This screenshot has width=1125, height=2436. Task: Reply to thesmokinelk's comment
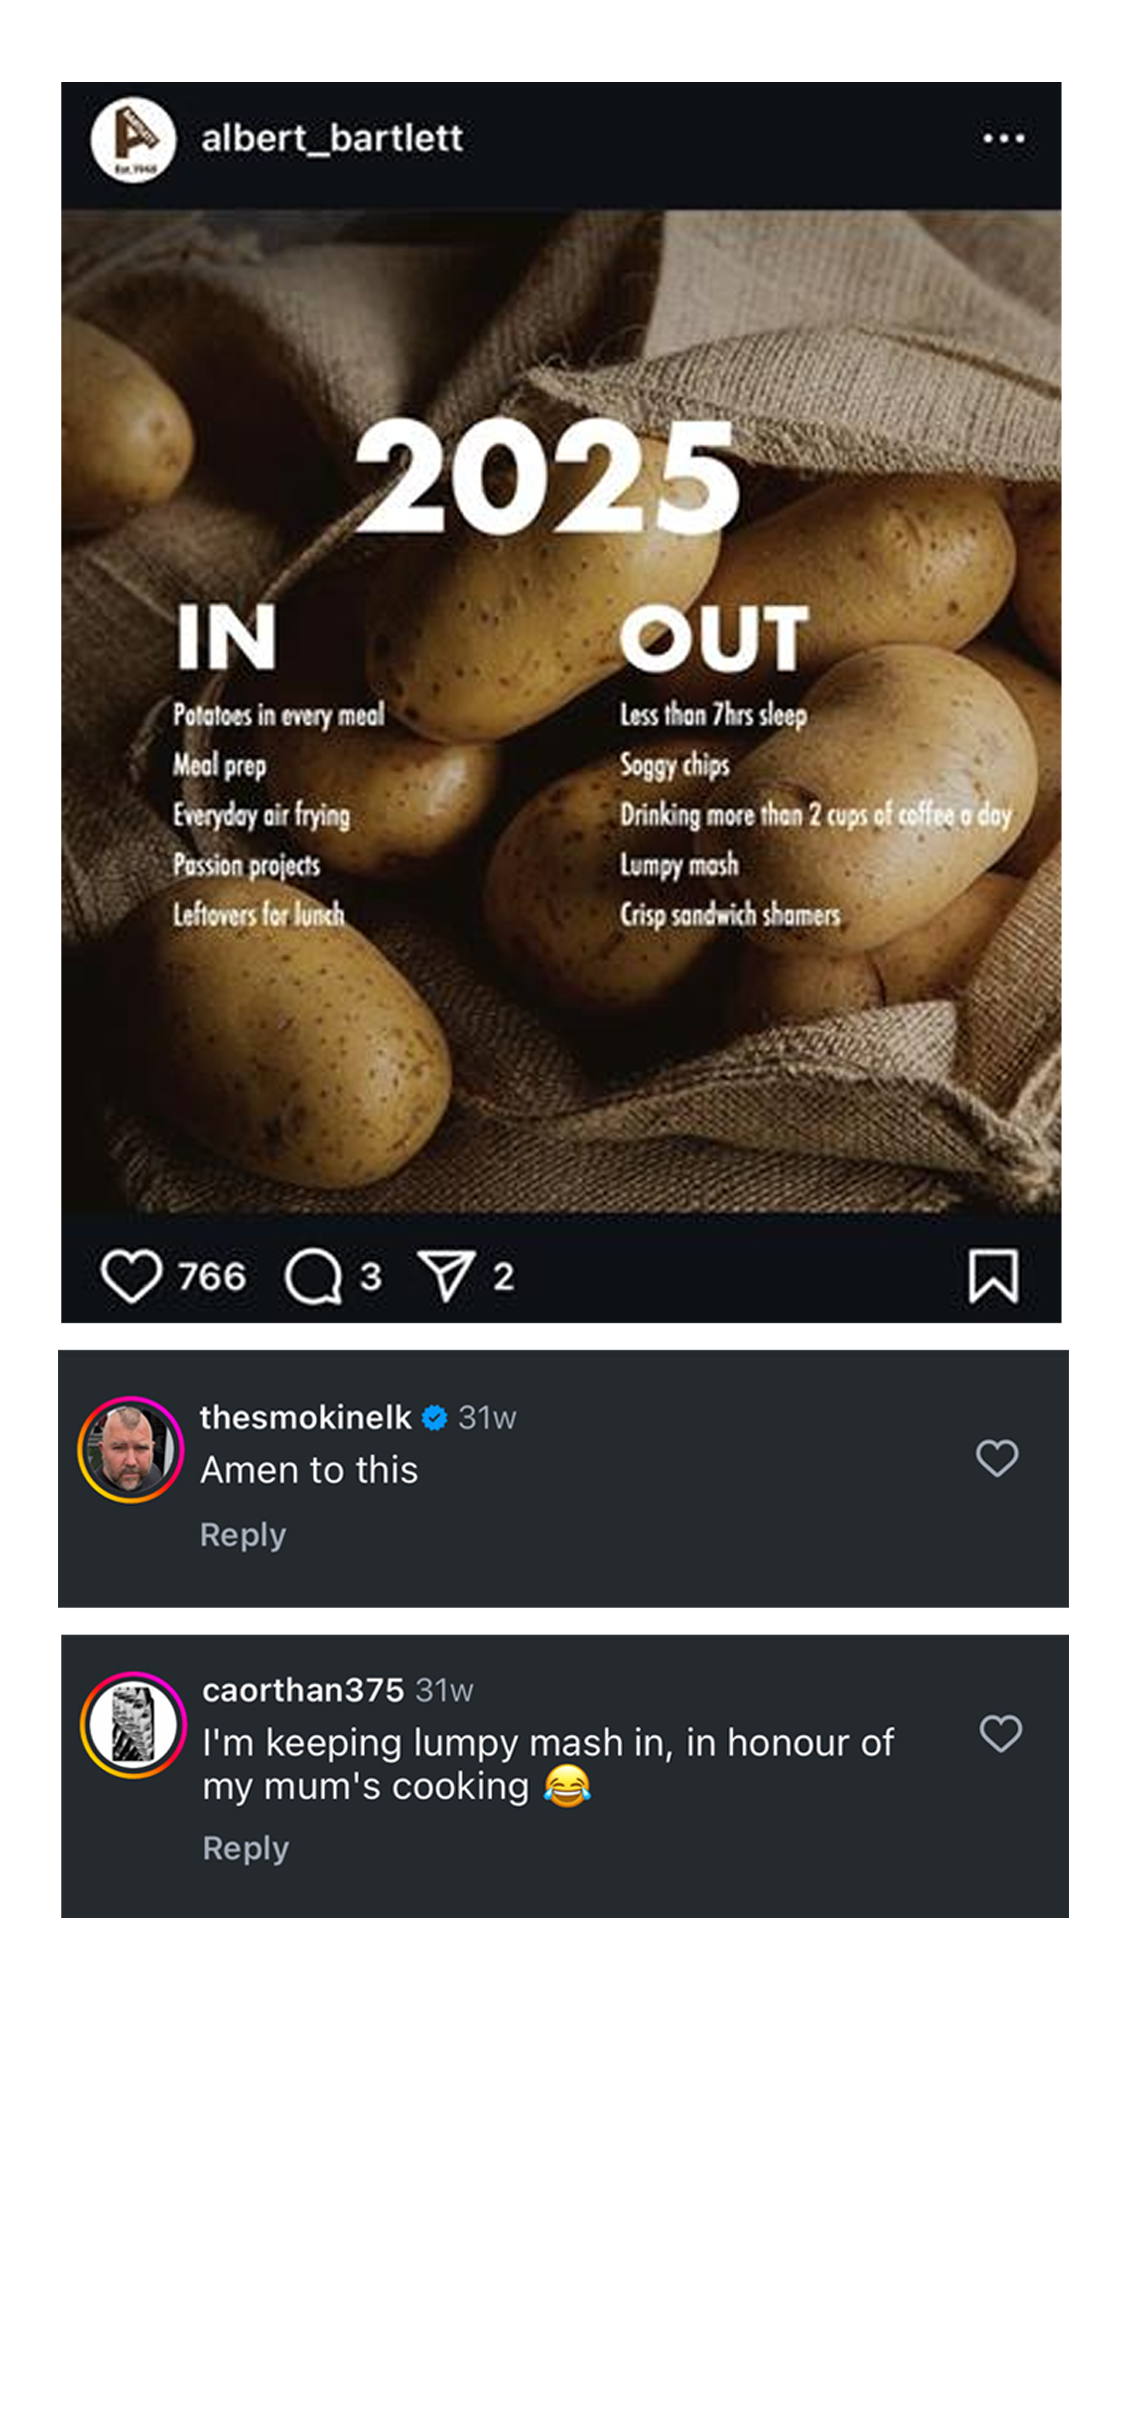click(x=243, y=1534)
